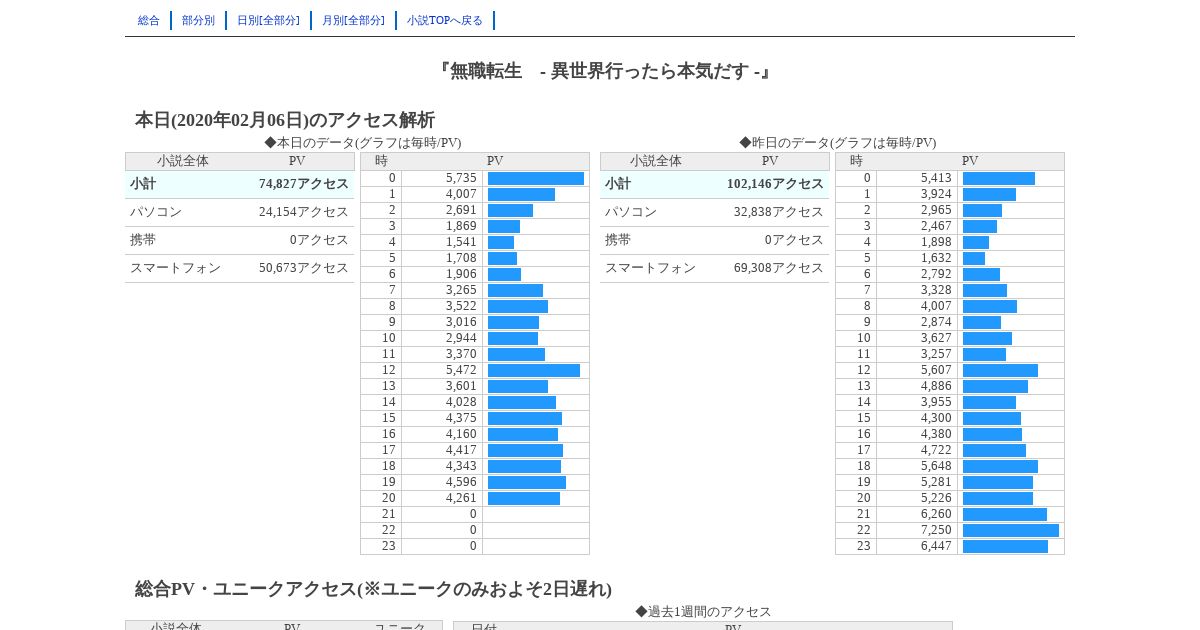
Task: Click today's 携帯 row with 0アクセス
Action: pyautogui.click(x=240, y=241)
